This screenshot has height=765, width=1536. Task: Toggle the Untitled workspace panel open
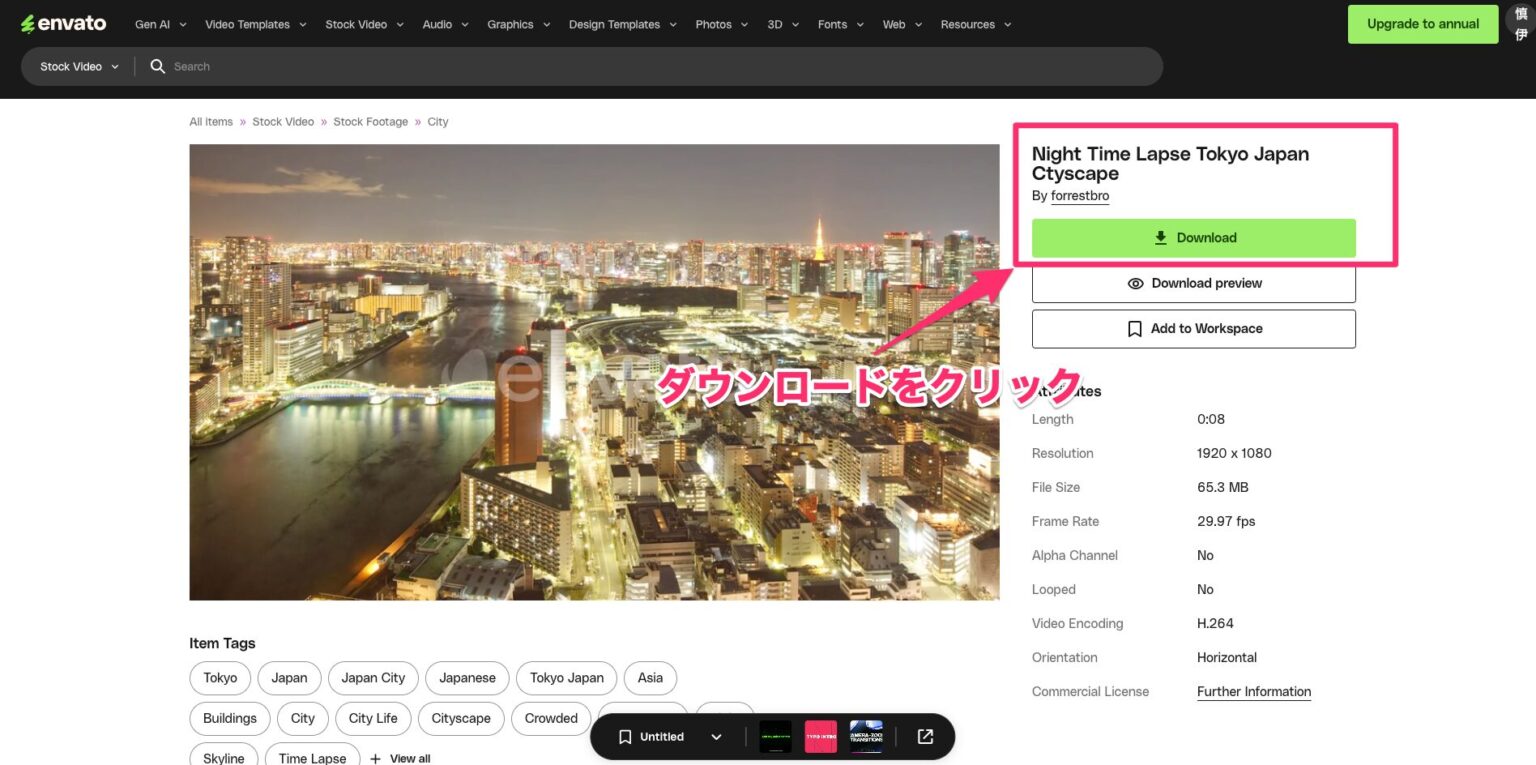click(x=716, y=736)
